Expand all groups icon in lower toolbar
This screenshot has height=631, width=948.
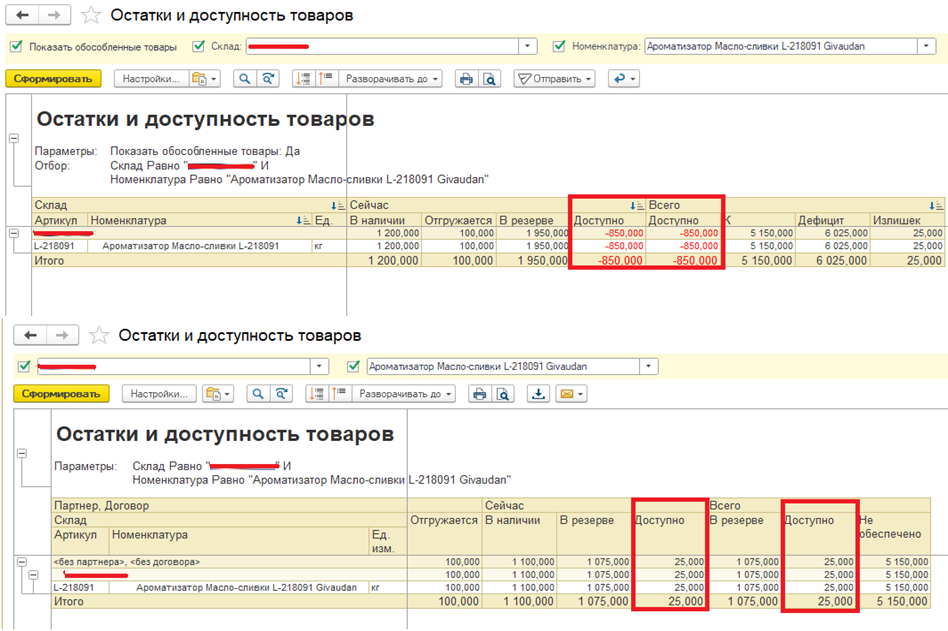(x=340, y=394)
